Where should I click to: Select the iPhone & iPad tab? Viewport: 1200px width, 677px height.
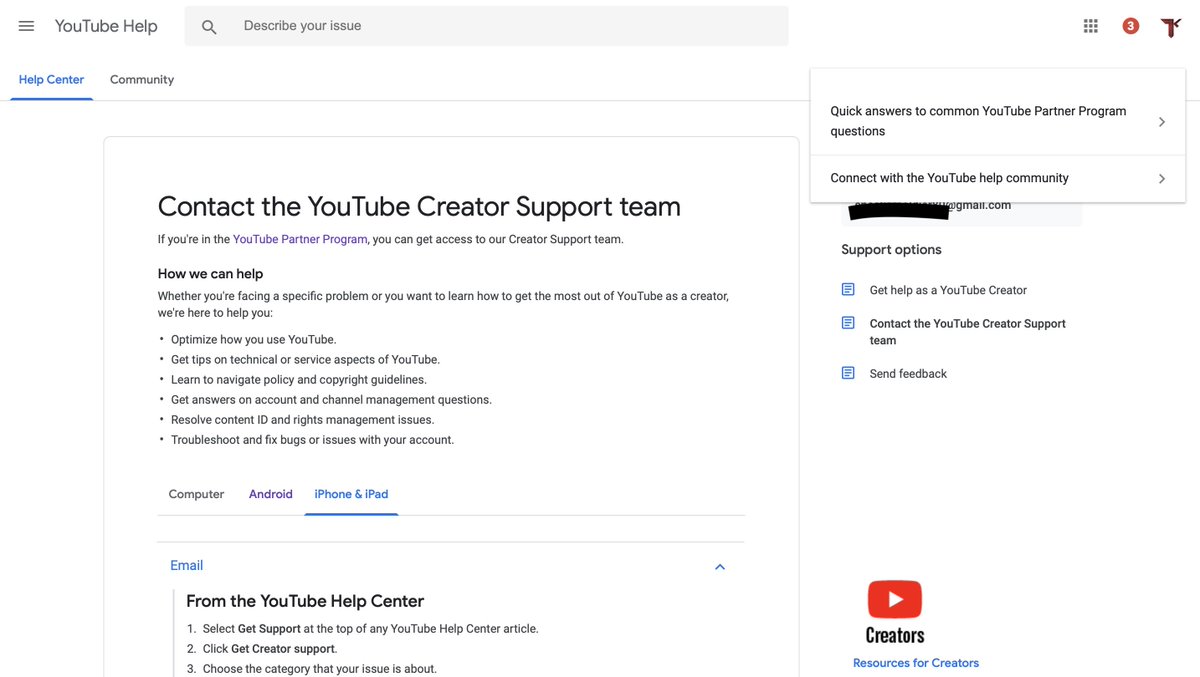(x=351, y=494)
